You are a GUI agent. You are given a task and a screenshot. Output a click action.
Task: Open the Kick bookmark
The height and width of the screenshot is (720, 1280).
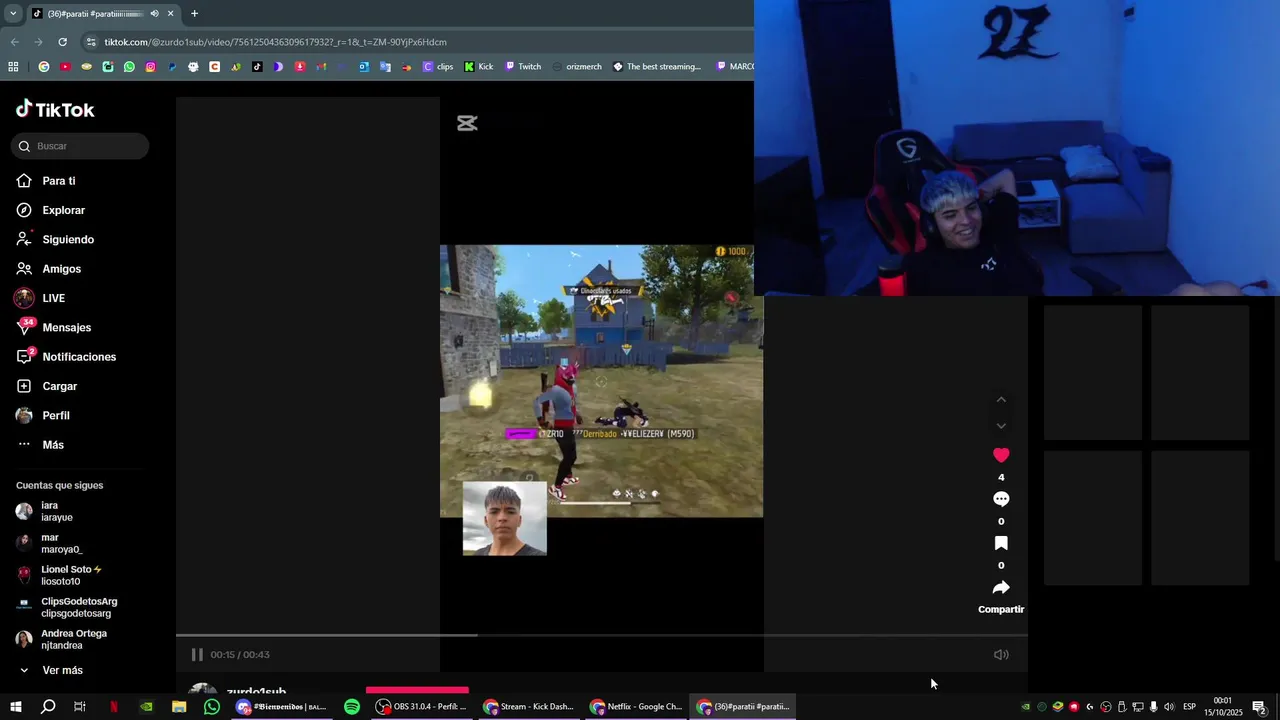(479, 67)
